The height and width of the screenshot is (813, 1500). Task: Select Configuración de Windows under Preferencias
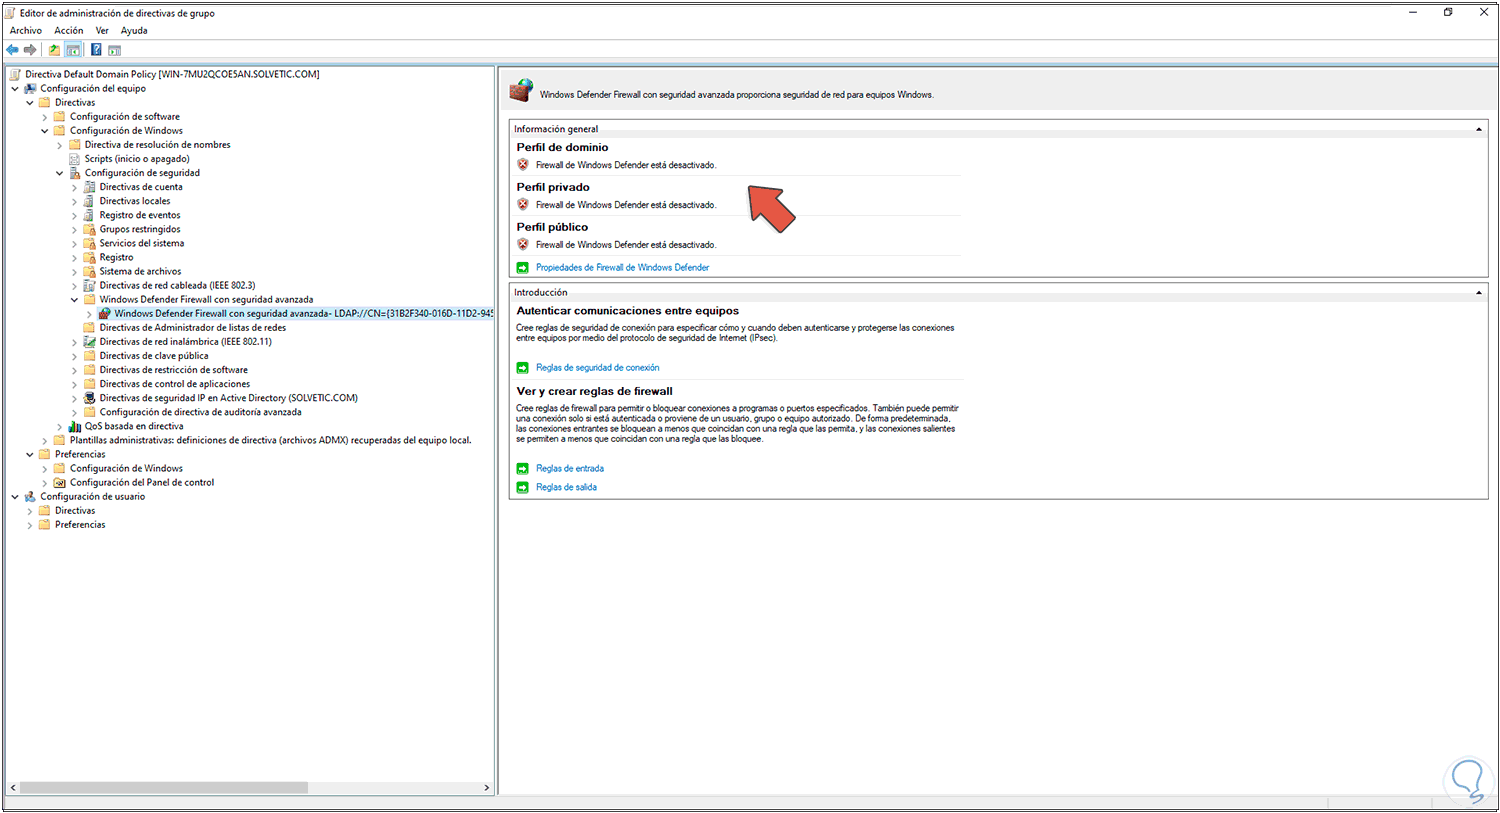[x=126, y=468]
